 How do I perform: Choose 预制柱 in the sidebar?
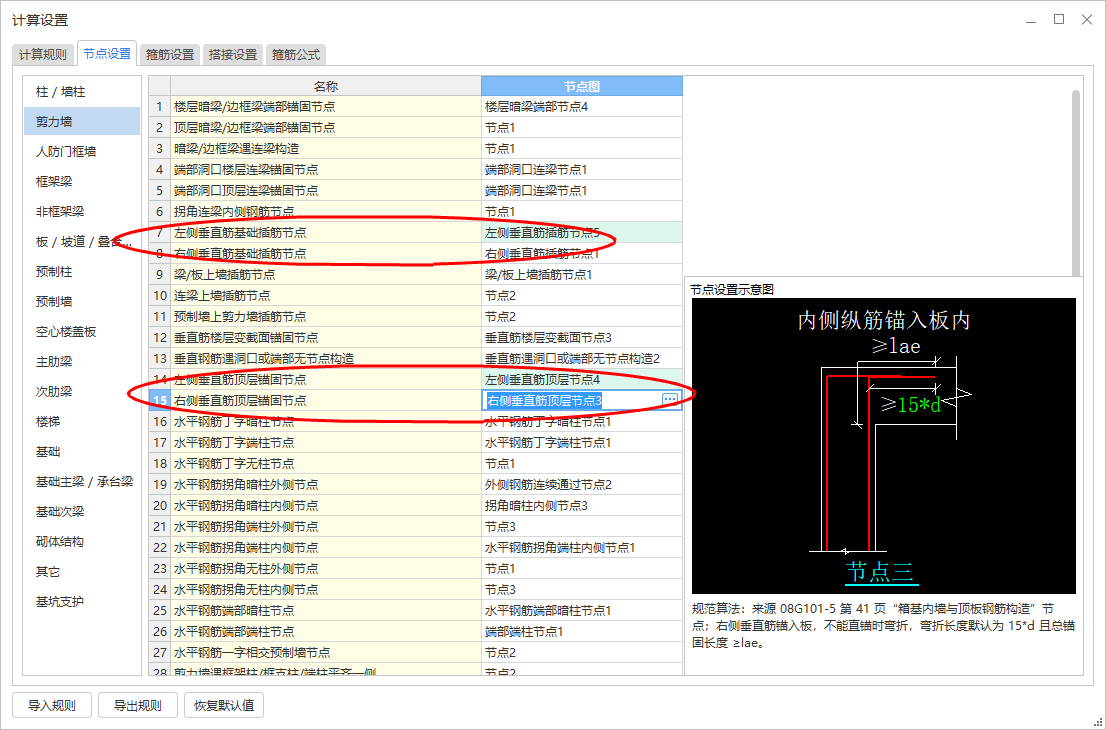[82, 272]
